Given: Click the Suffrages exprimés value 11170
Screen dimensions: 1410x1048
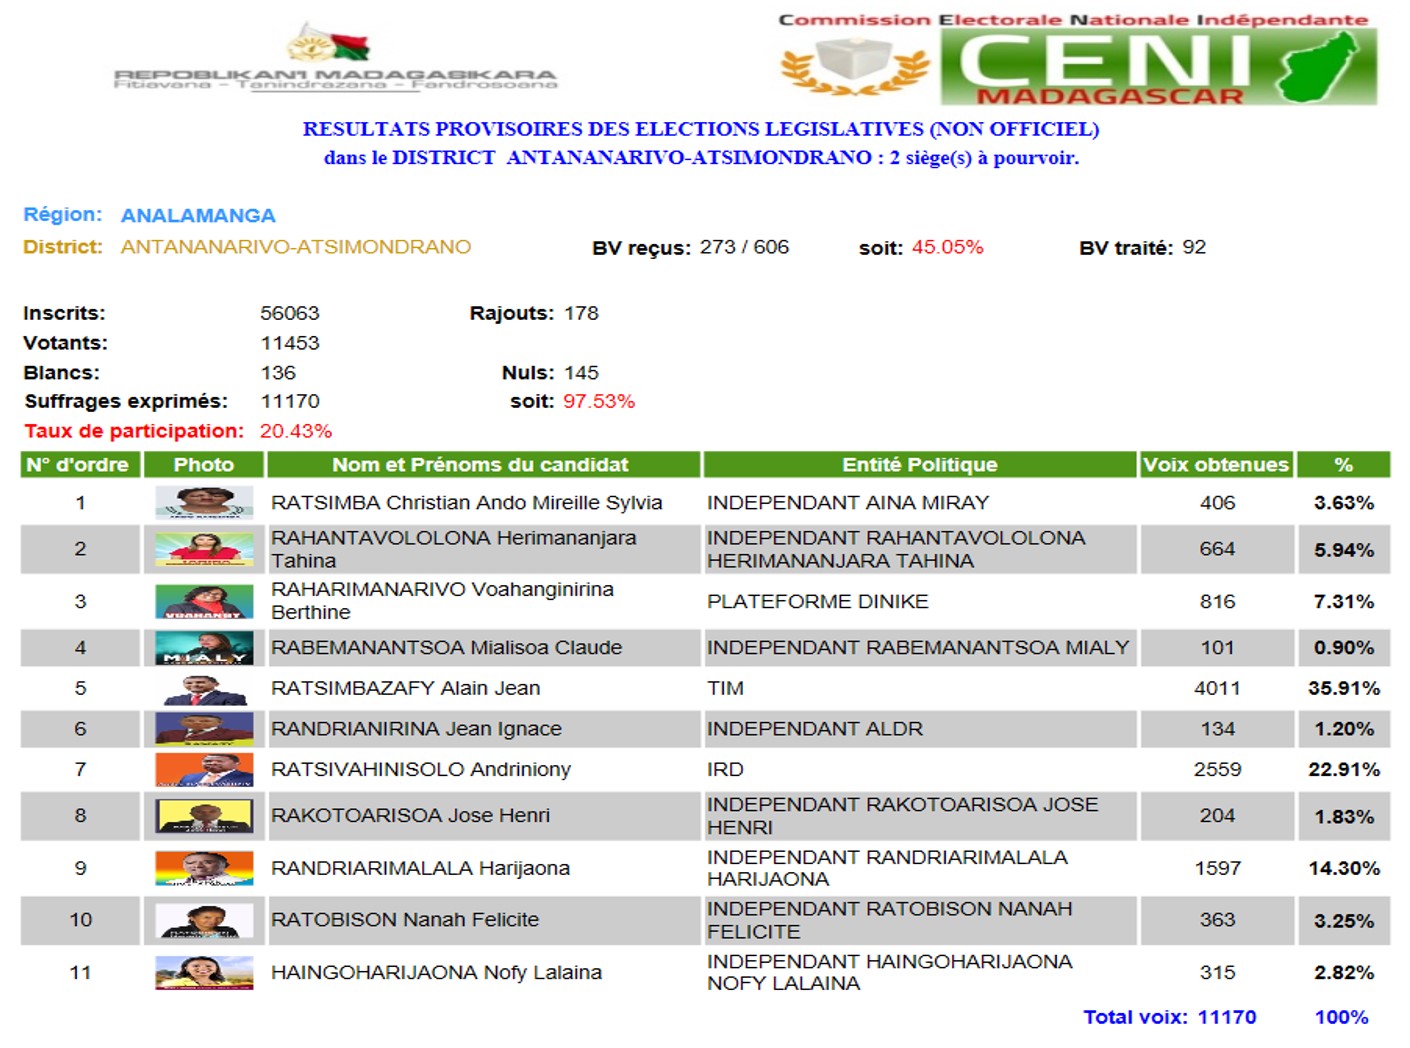Looking at the screenshot, I should (x=290, y=401).
